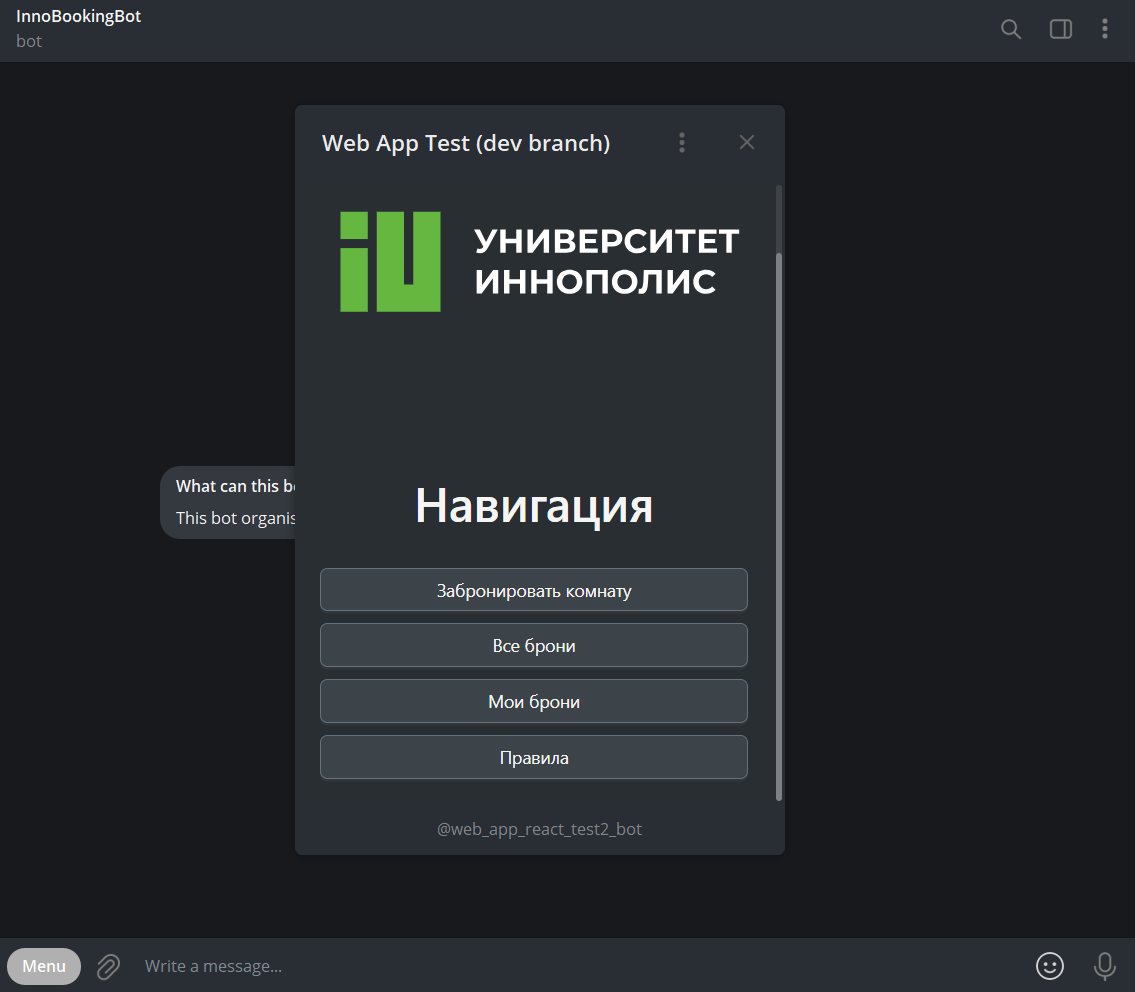Click the @web_app_react_test2_bot label
The width and height of the screenshot is (1135, 992).
[539, 829]
